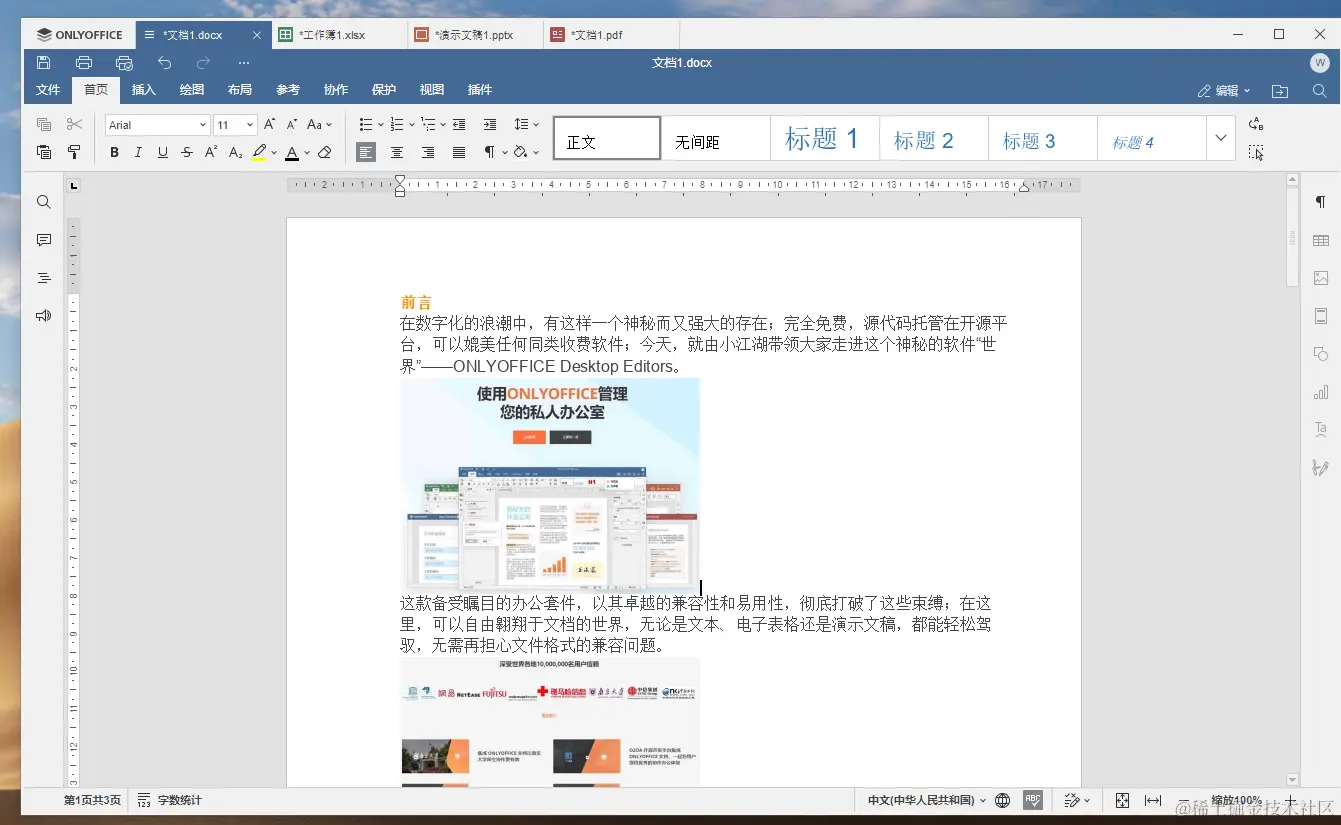Increase the paragraph indent
This screenshot has height=825, width=1341.
(490, 125)
